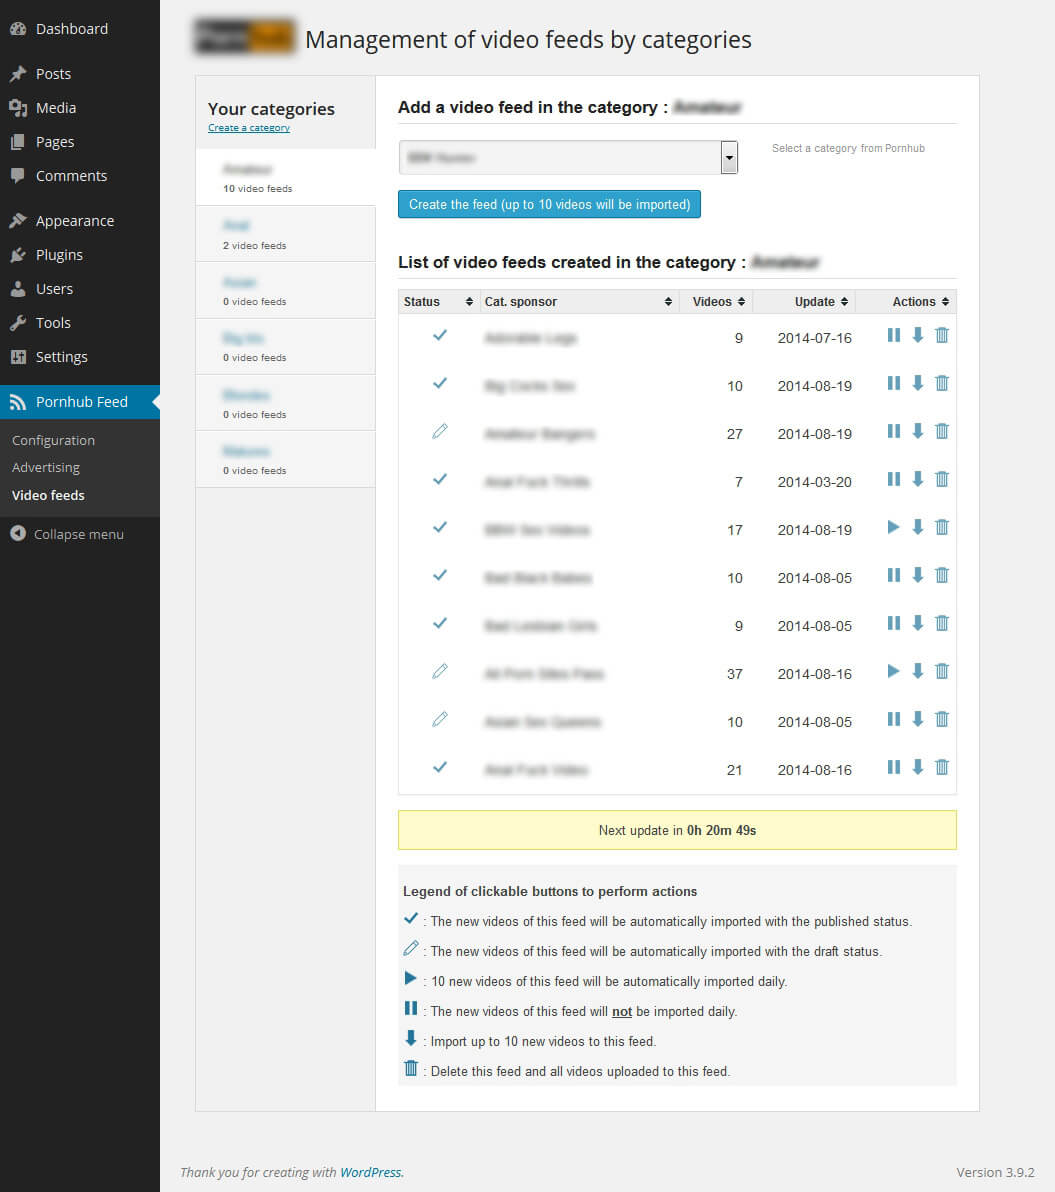The width and height of the screenshot is (1055, 1192).
Task: Delete the feed with 37 videos
Action: [x=942, y=670]
